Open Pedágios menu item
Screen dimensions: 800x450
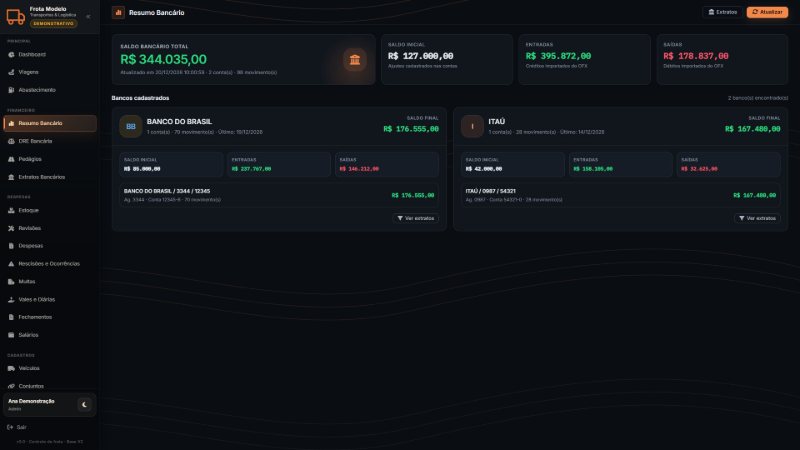point(49,159)
